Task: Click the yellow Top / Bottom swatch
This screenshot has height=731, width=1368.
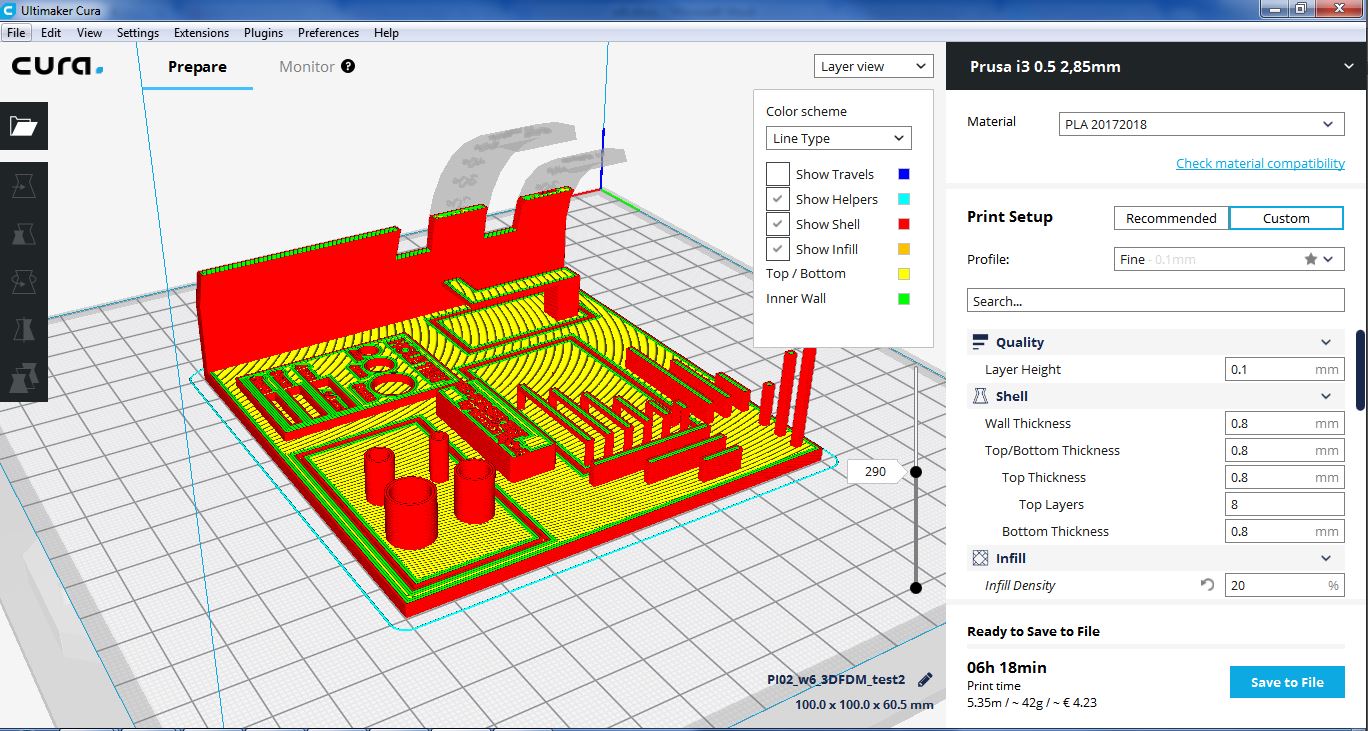Action: pyautogui.click(x=904, y=273)
